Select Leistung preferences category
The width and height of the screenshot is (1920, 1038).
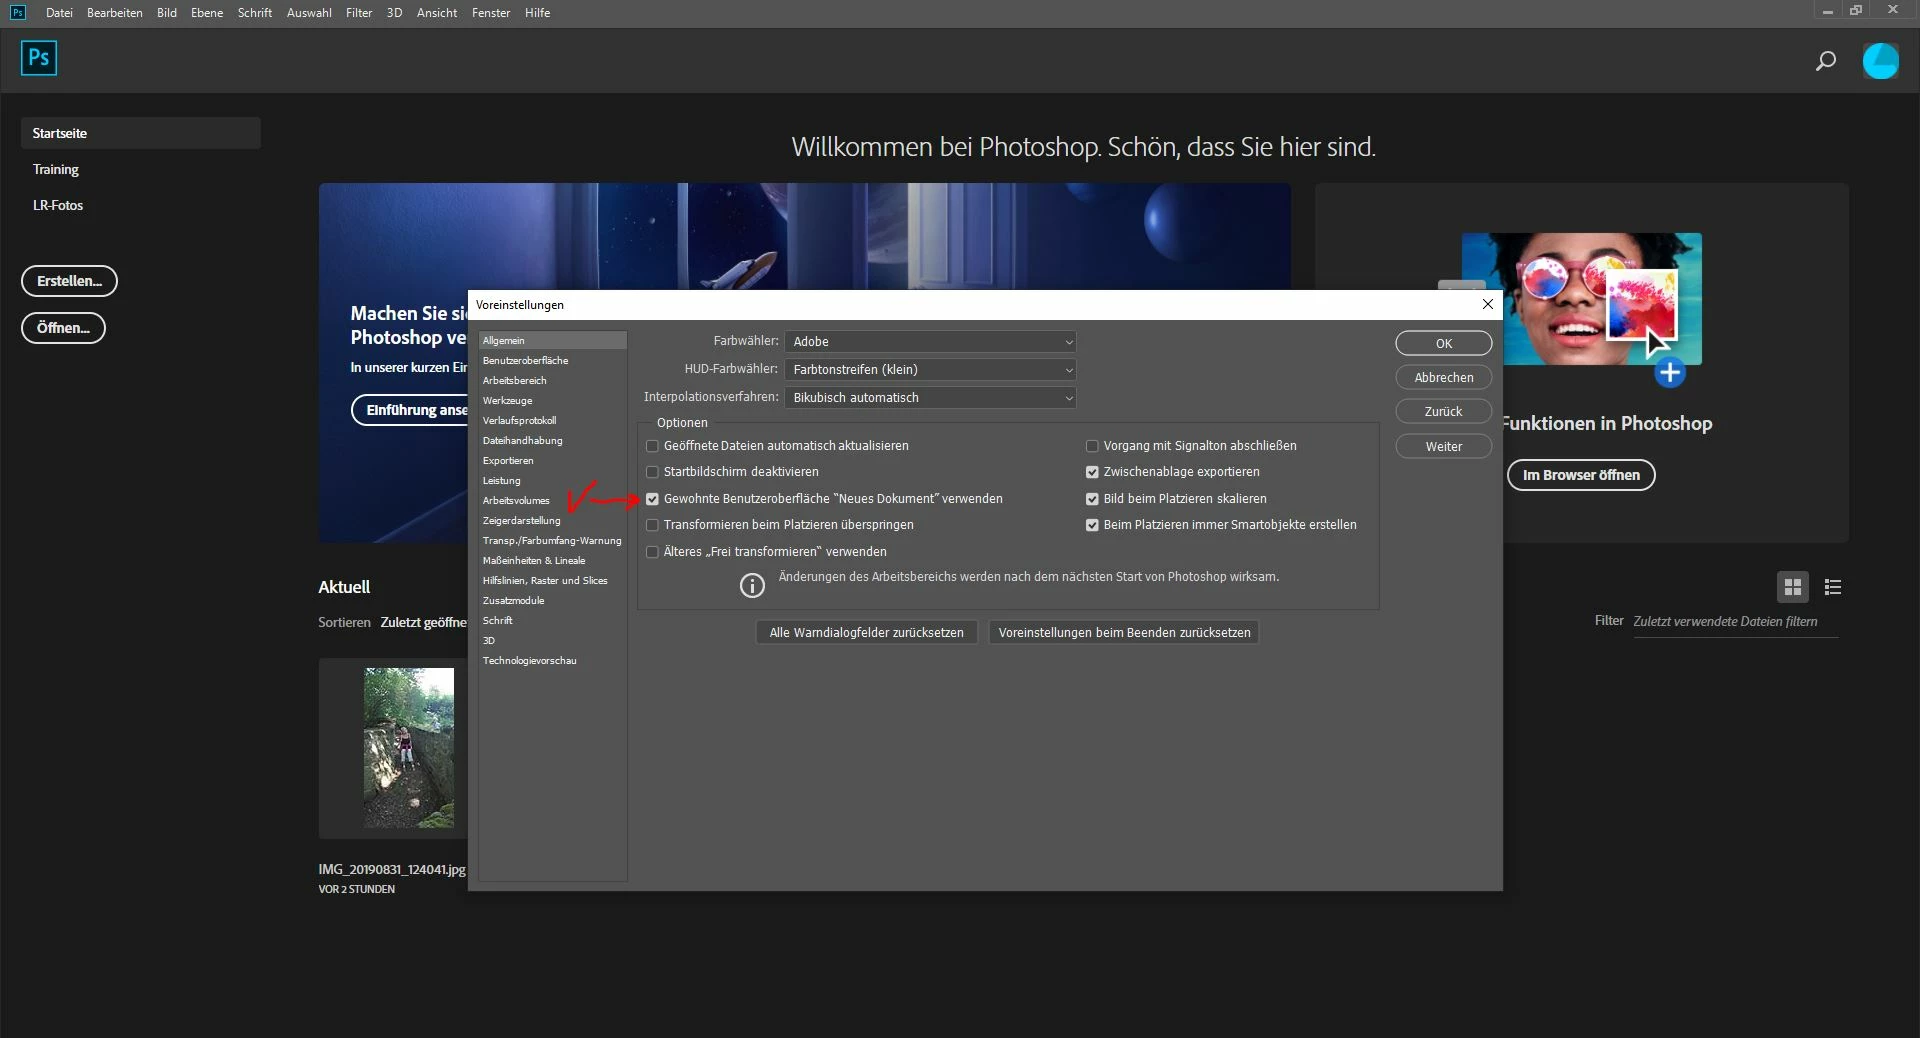coord(553,481)
